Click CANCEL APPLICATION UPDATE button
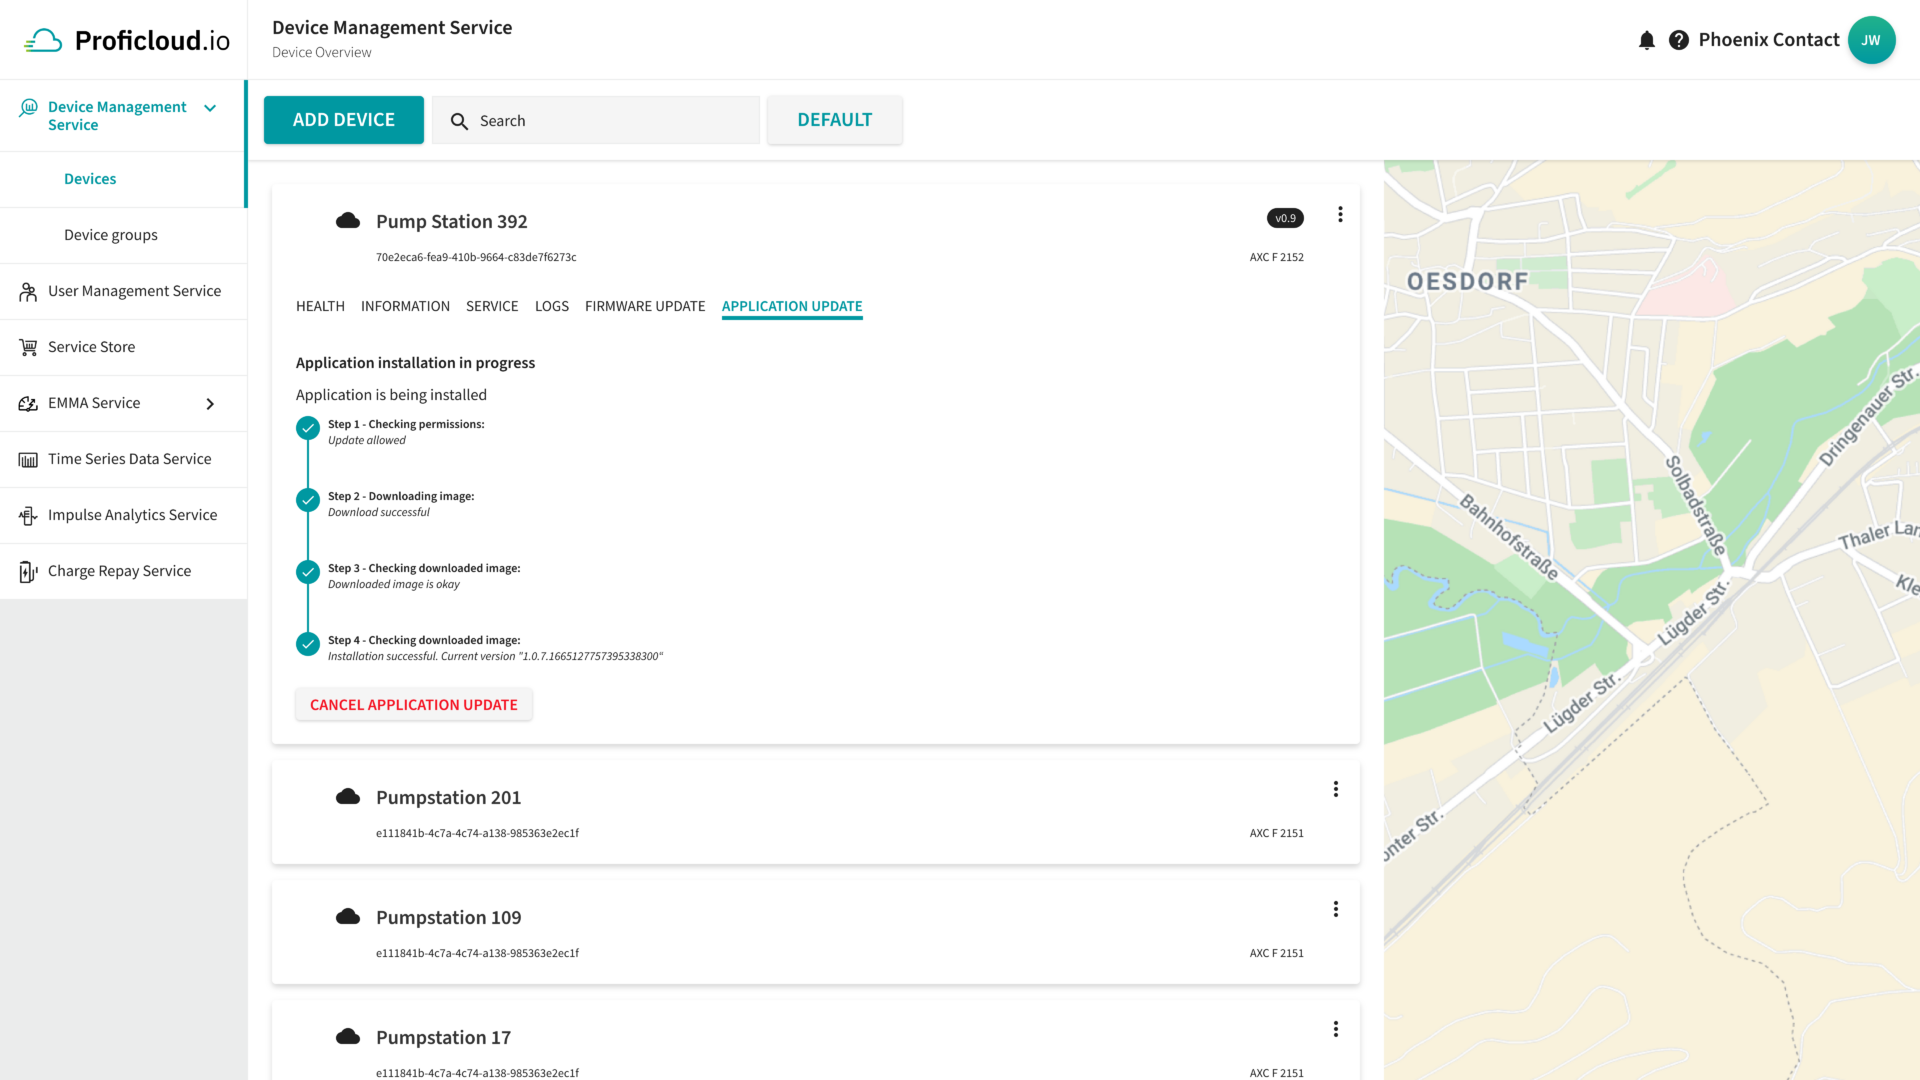This screenshot has height=1080, width=1920. (x=413, y=705)
